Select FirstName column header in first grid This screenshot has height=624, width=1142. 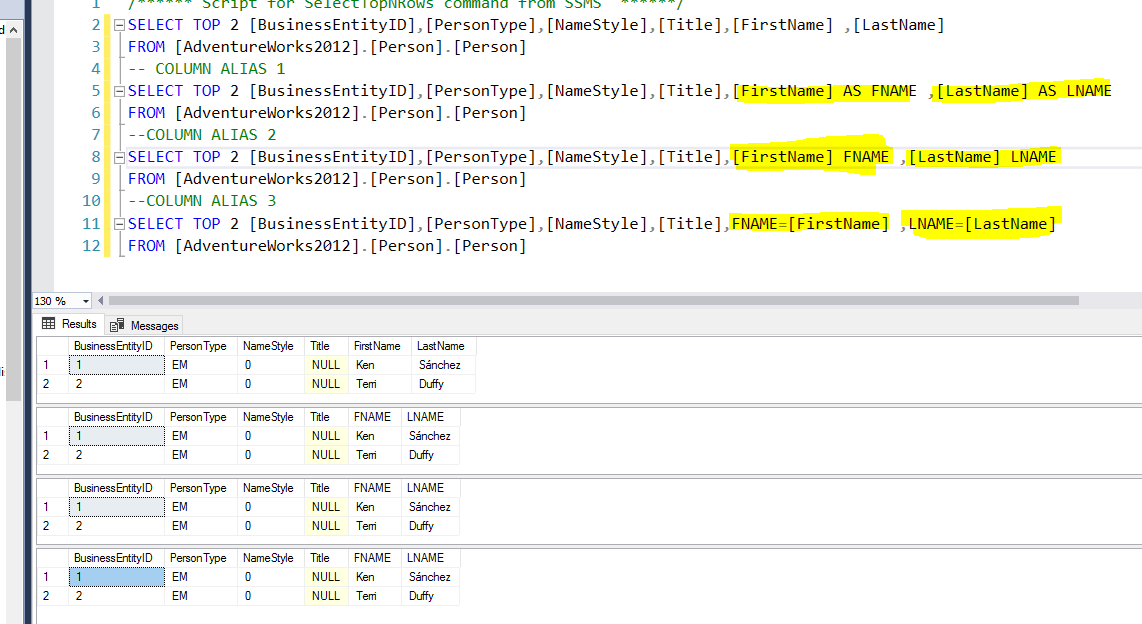(377, 346)
